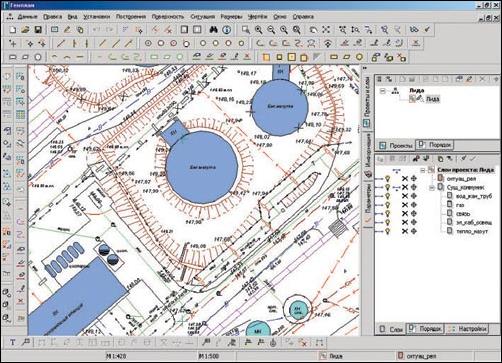The height and width of the screenshot is (363, 502).
Task: Toggle lightbulb visibility for layer вод_кан_труб
Action: coord(388,196)
